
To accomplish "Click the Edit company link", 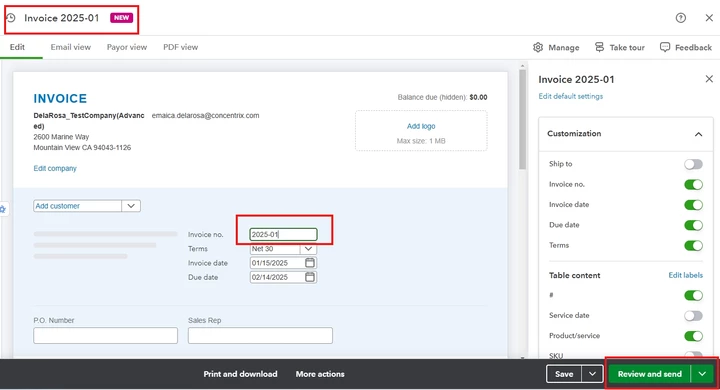I will point(55,168).
